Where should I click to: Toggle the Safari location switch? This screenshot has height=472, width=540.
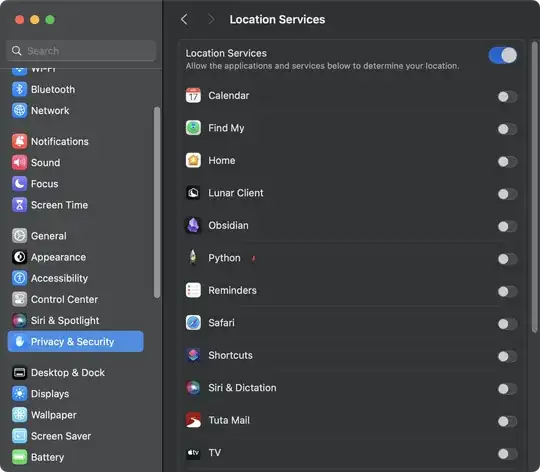click(507, 324)
